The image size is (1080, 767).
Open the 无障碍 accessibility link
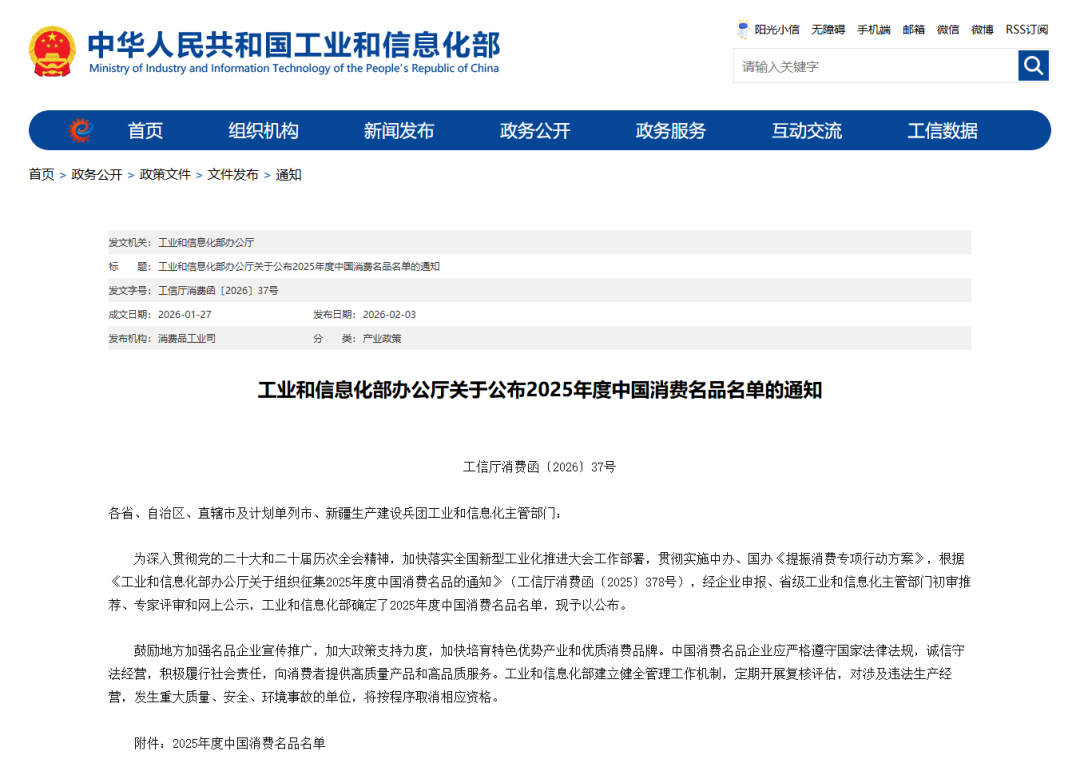[828, 30]
